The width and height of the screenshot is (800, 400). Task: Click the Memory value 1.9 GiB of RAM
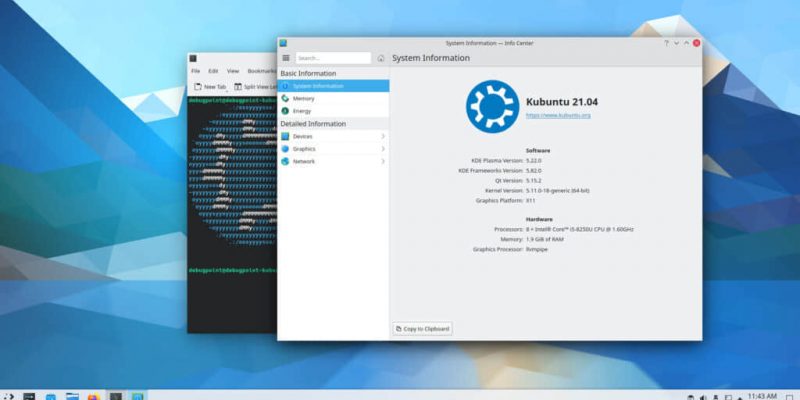544,239
